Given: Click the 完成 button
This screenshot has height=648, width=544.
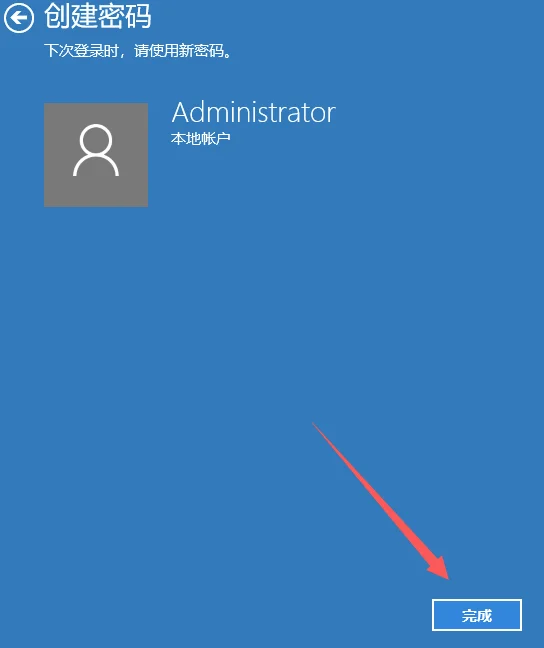Looking at the screenshot, I should (x=477, y=615).
